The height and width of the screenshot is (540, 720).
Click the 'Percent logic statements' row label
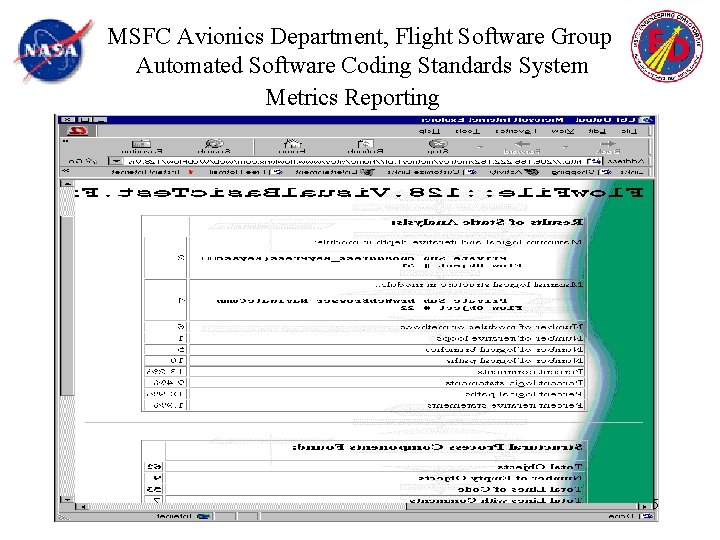coord(514,383)
